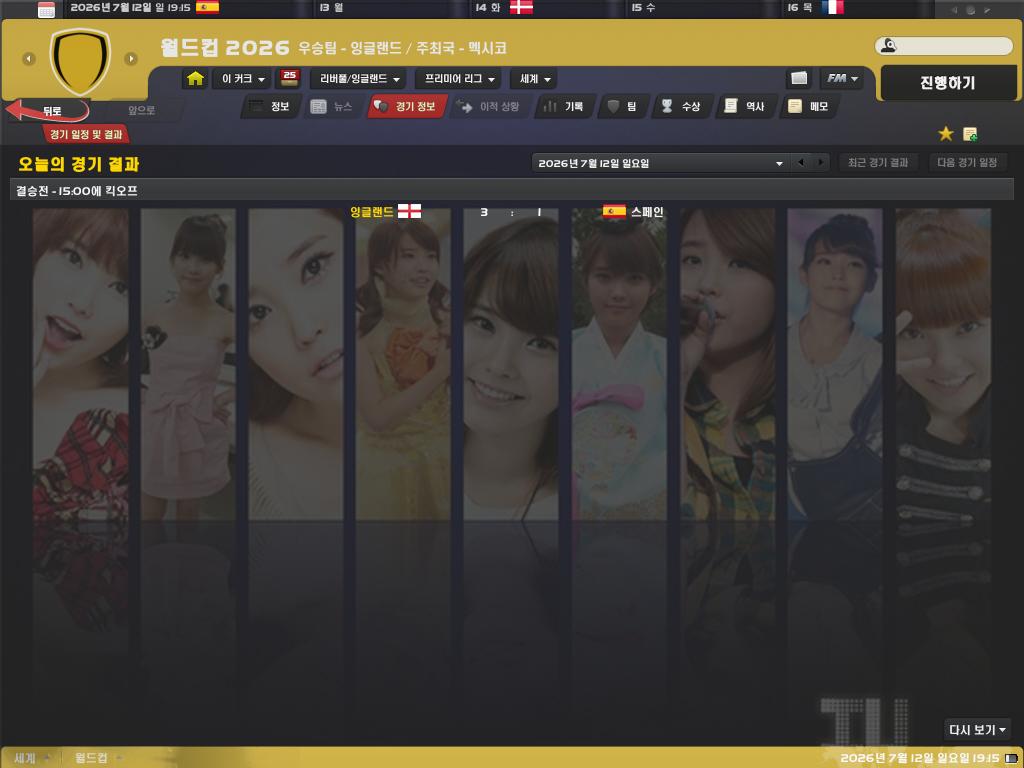Open the FM menu dropdown
Image resolution: width=1024 pixels, height=768 pixels.
(843, 79)
